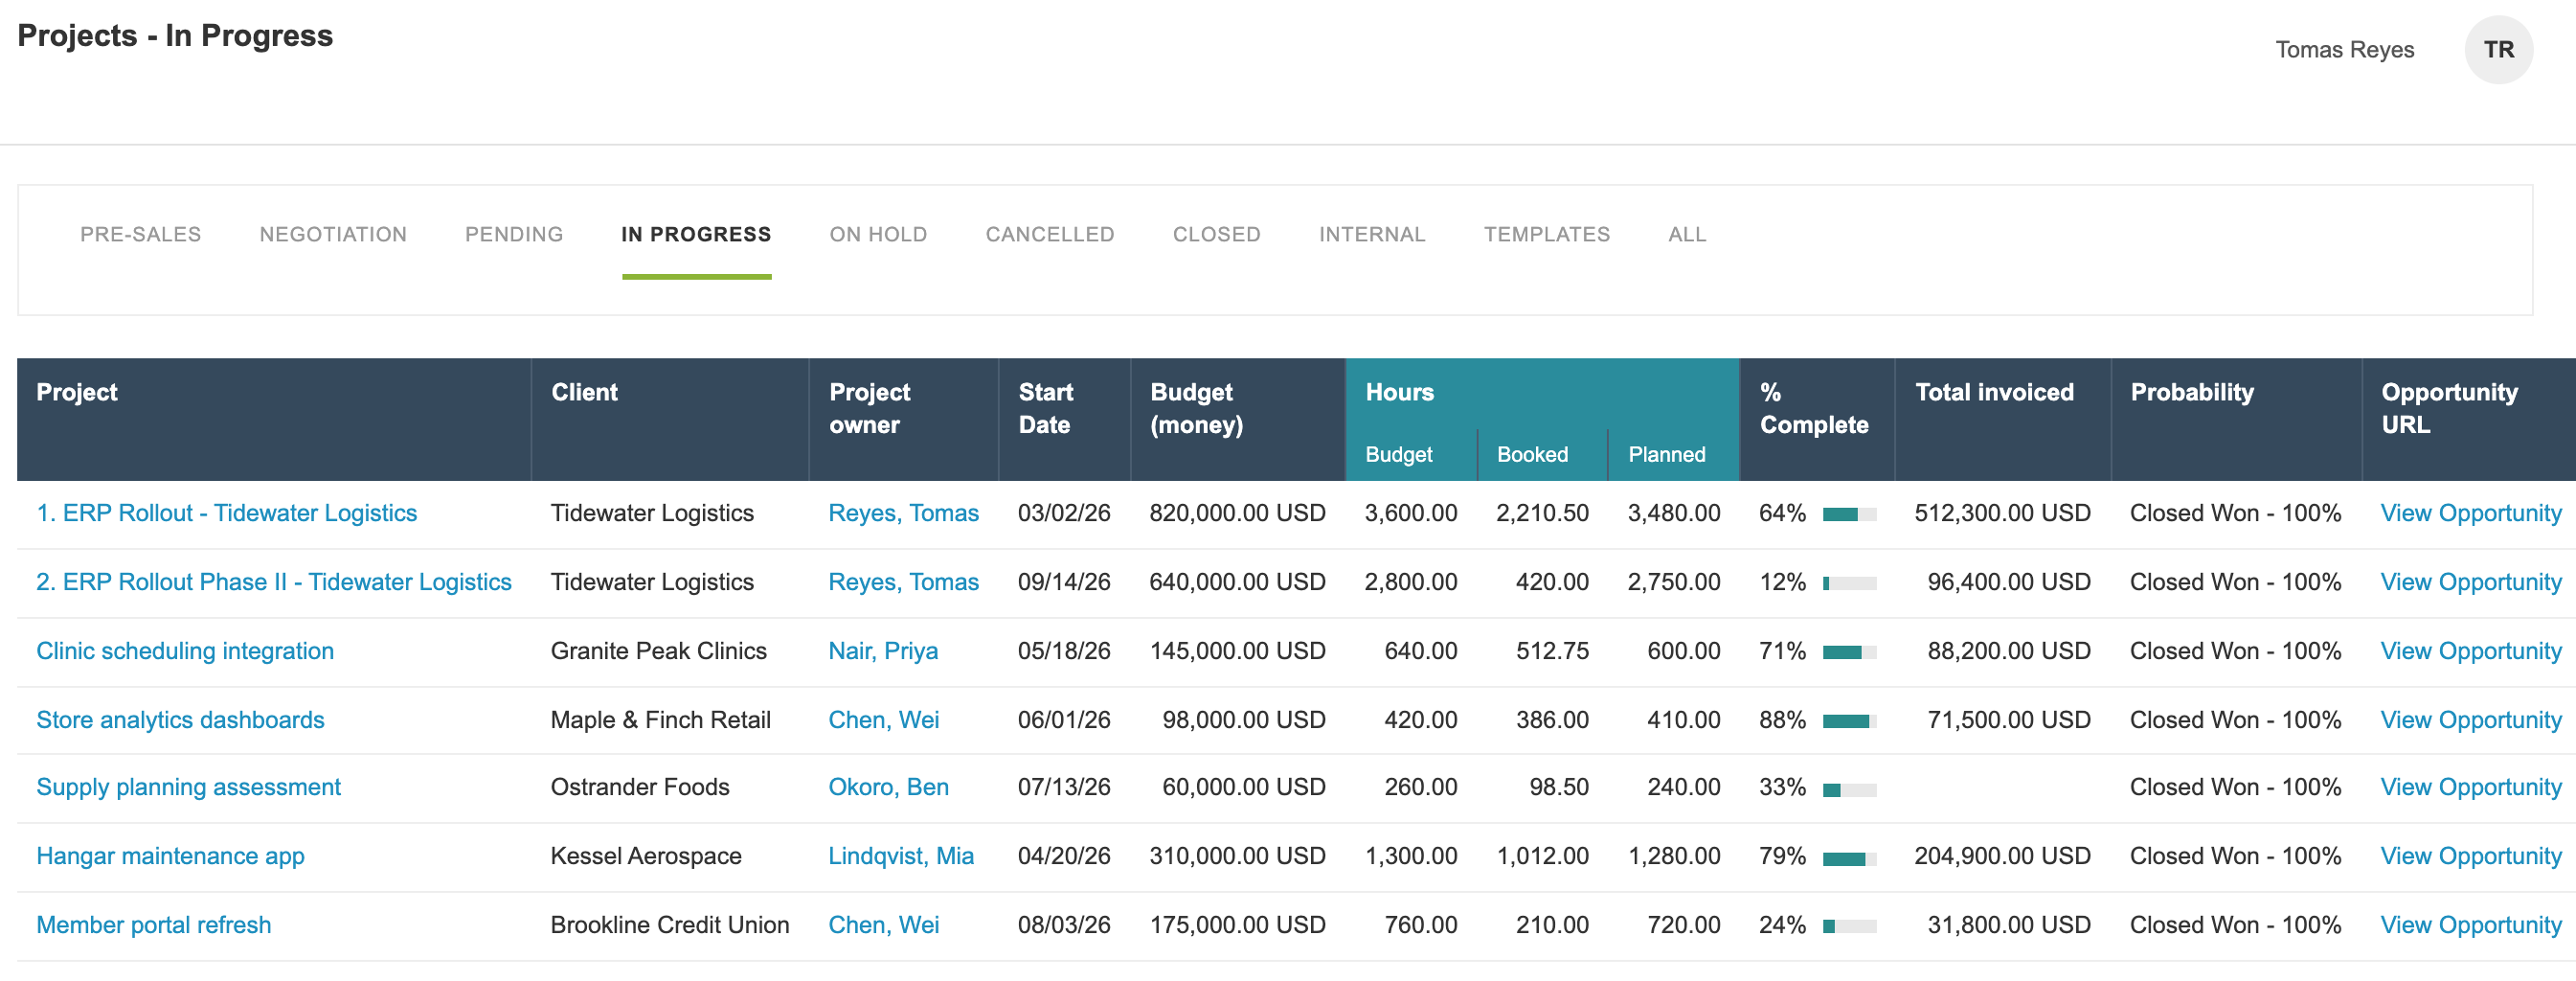
Task: Sort by Start Date column header
Action: click(x=1045, y=408)
